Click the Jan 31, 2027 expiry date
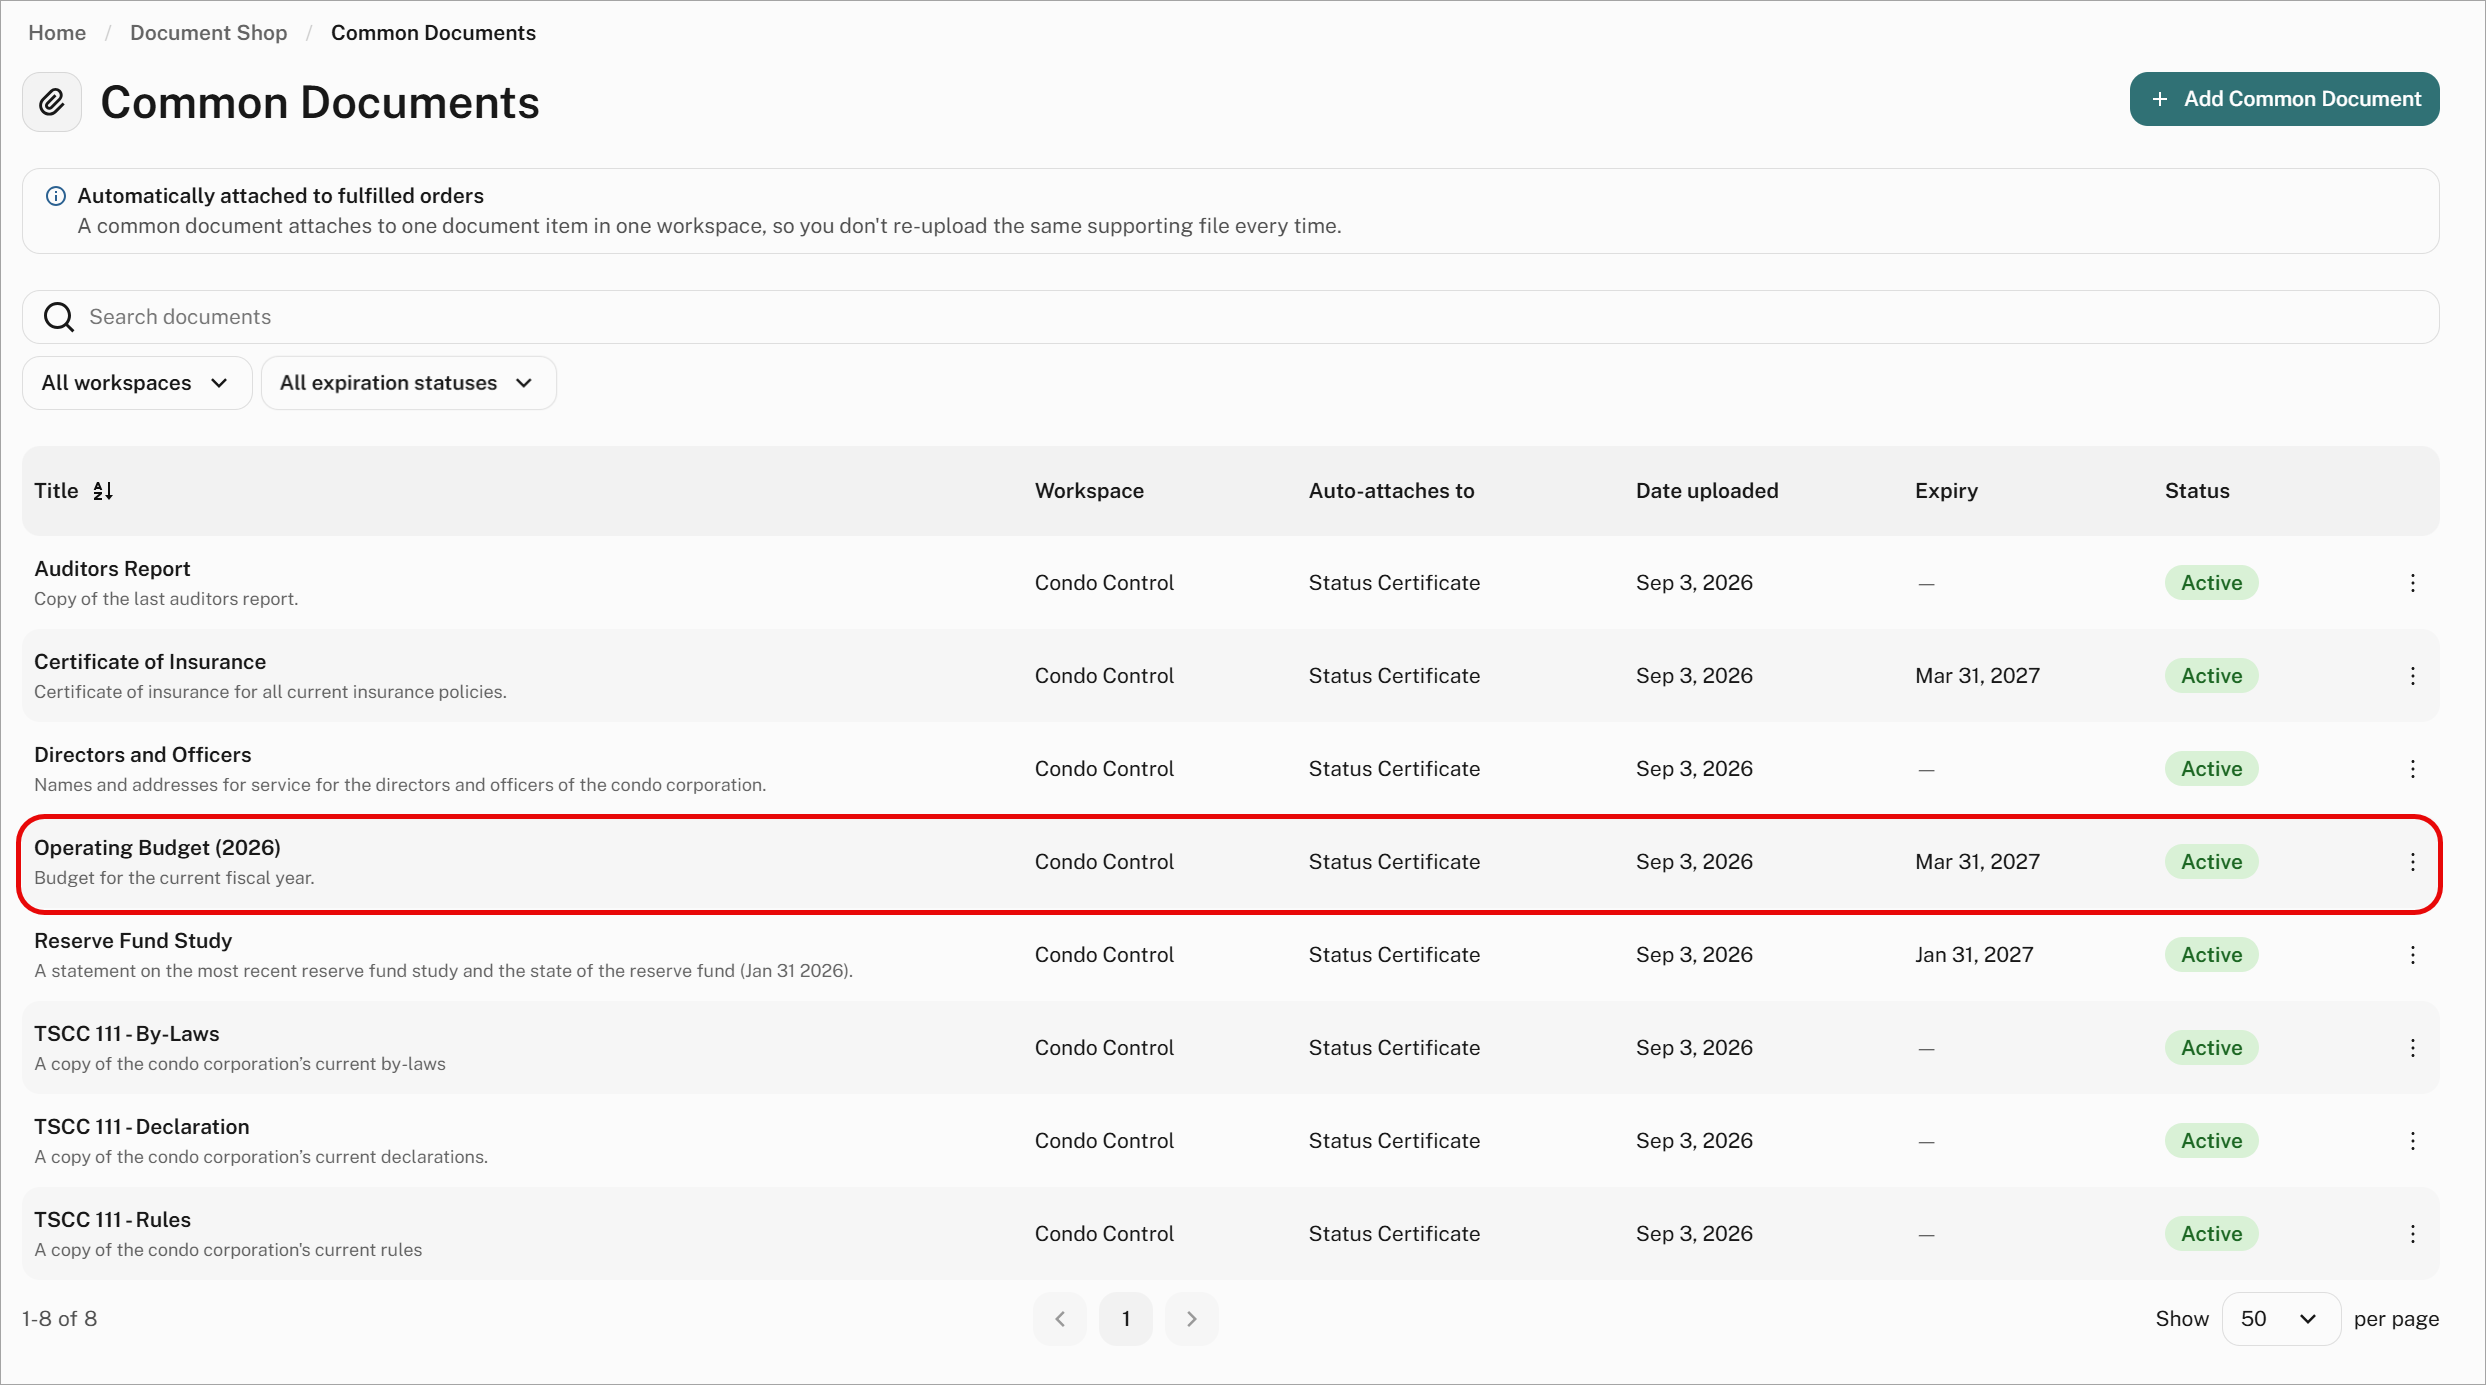This screenshot has height=1385, width=2486. (x=1974, y=955)
